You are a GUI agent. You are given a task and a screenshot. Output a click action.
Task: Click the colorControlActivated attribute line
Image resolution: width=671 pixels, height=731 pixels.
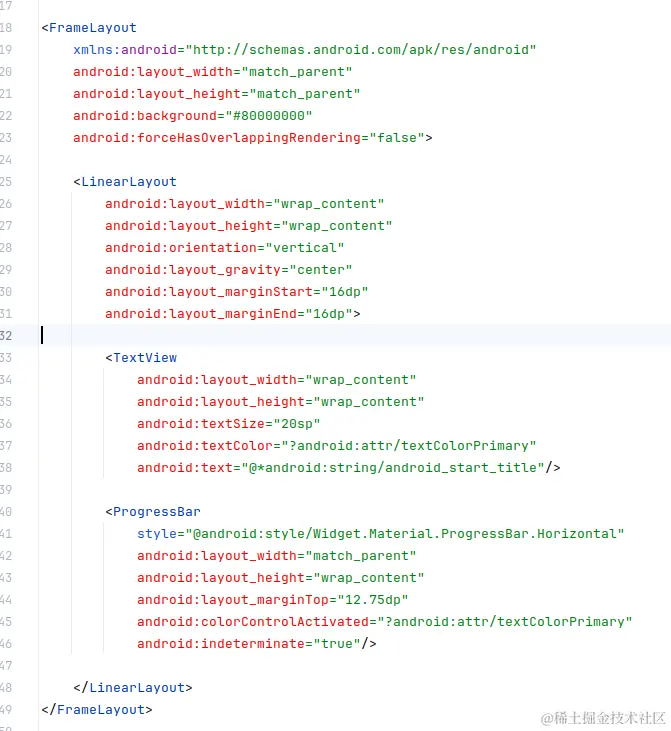click(385, 622)
